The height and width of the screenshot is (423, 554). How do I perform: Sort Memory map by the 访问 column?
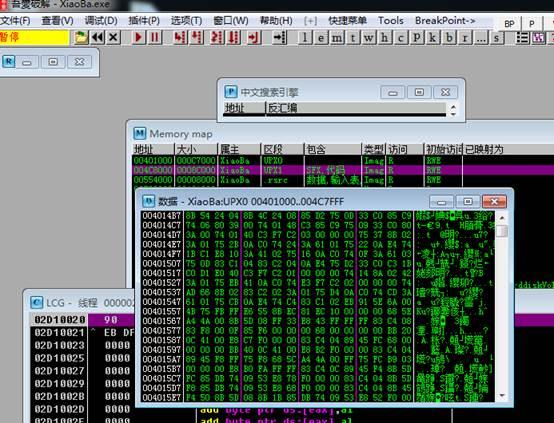pyautogui.click(x=405, y=149)
